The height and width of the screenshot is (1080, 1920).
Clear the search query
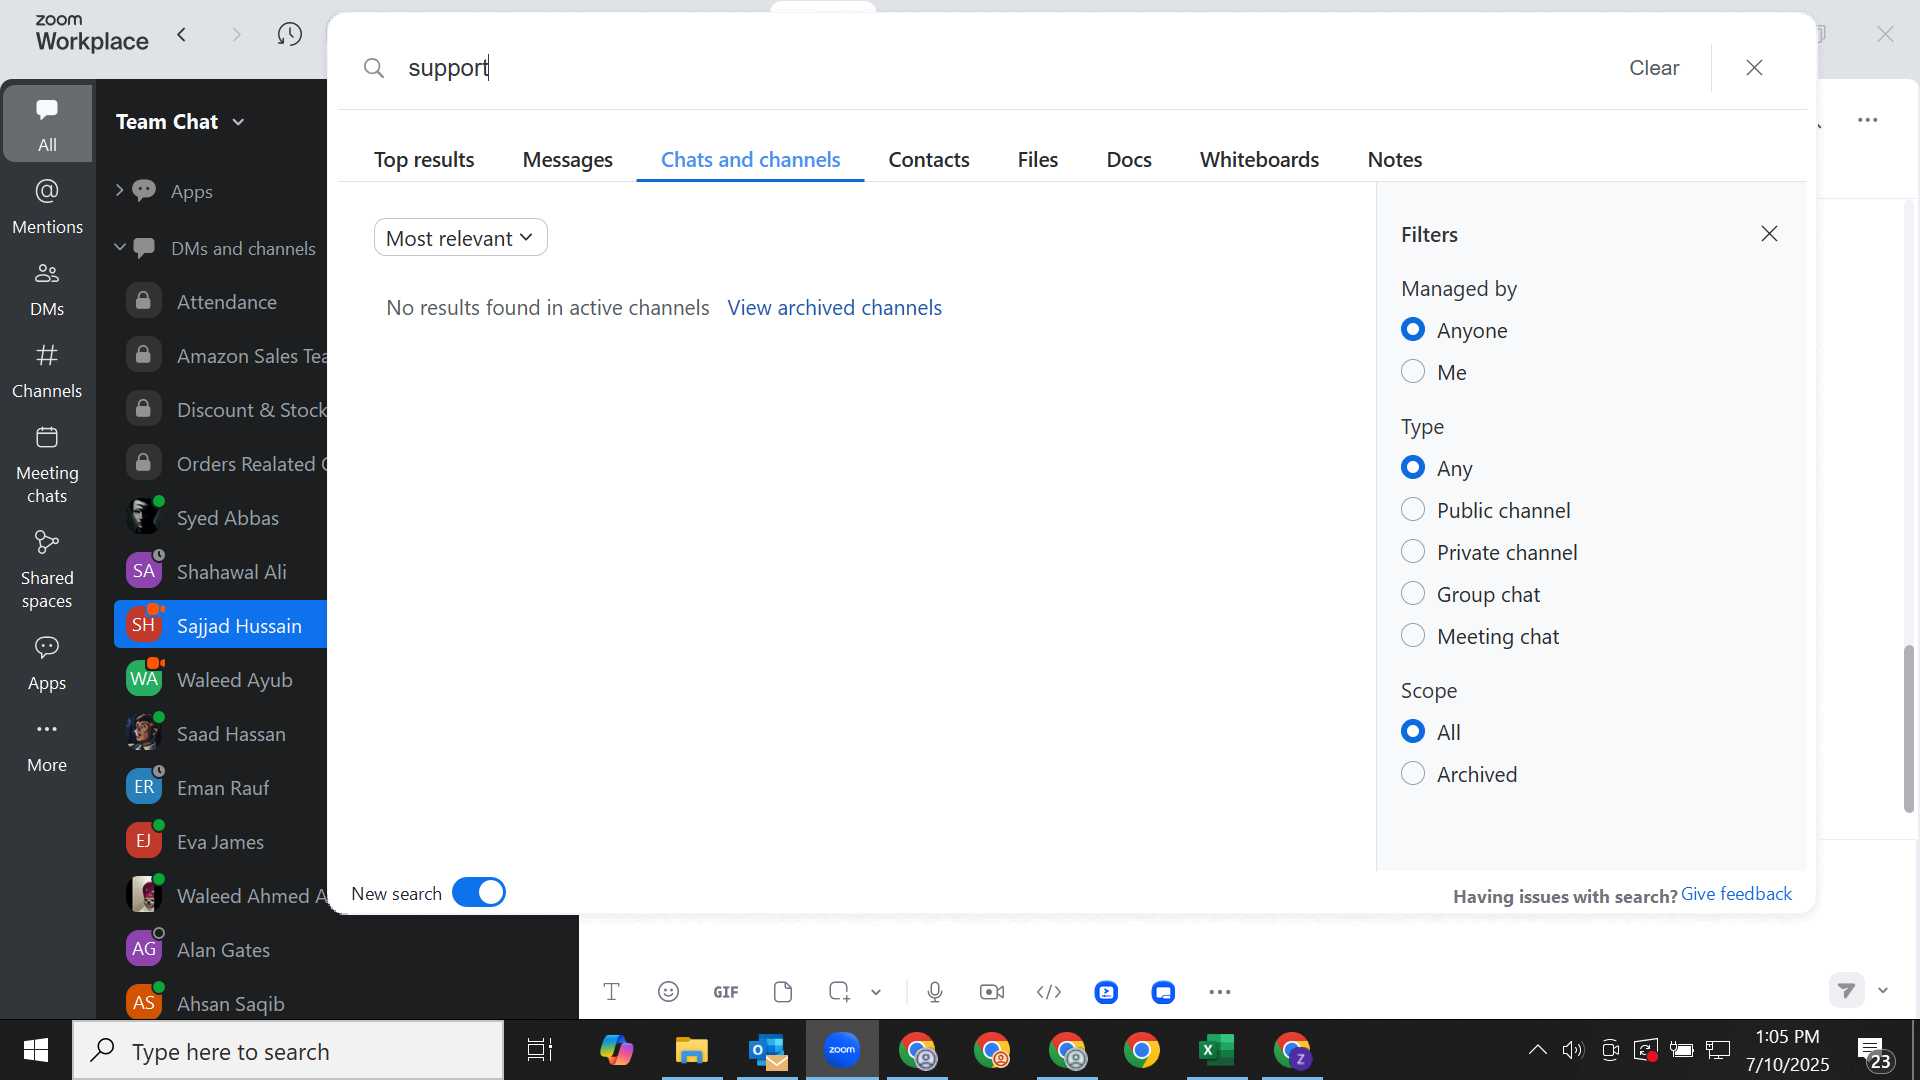[x=1654, y=68]
